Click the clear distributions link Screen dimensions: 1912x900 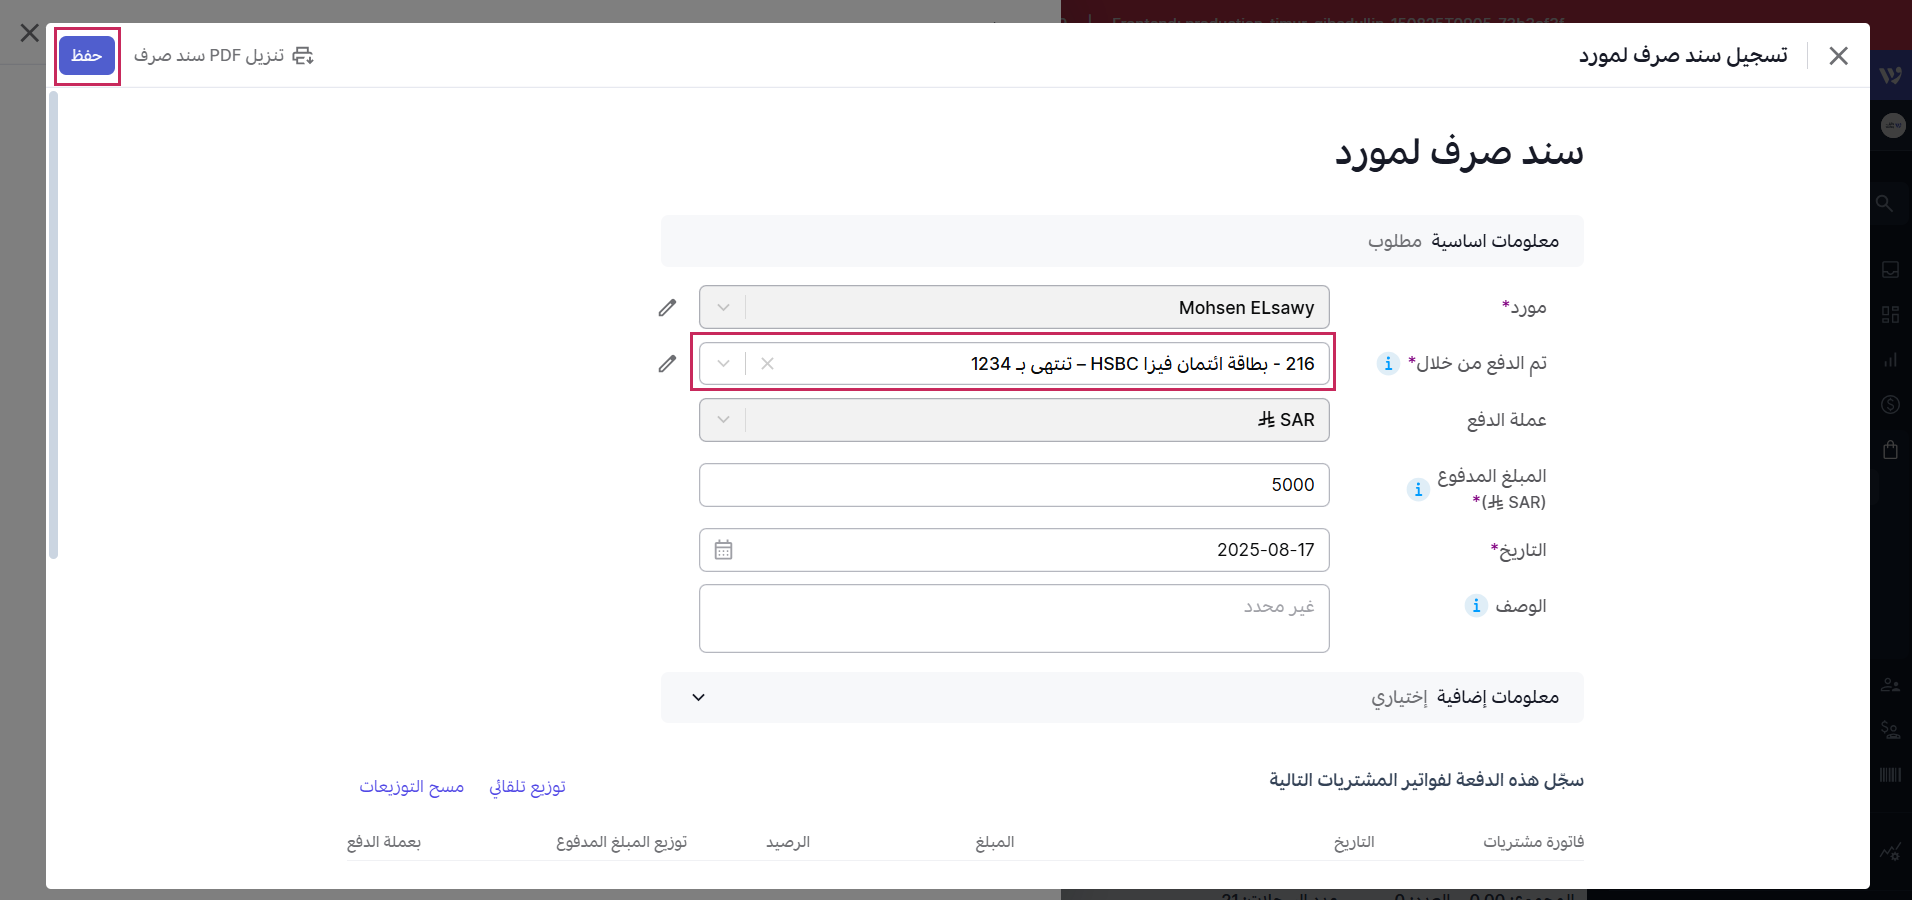coord(412,787)
